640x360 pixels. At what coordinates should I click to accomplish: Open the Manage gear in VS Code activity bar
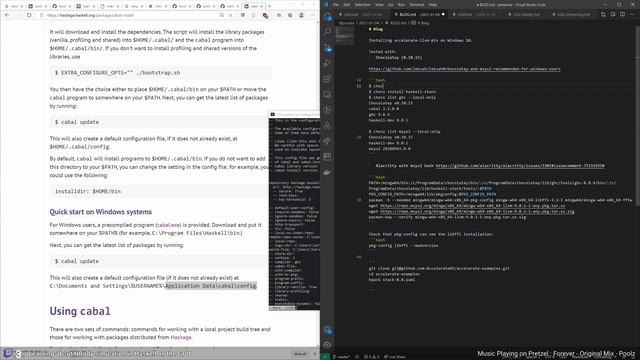[x=327, y=345]
